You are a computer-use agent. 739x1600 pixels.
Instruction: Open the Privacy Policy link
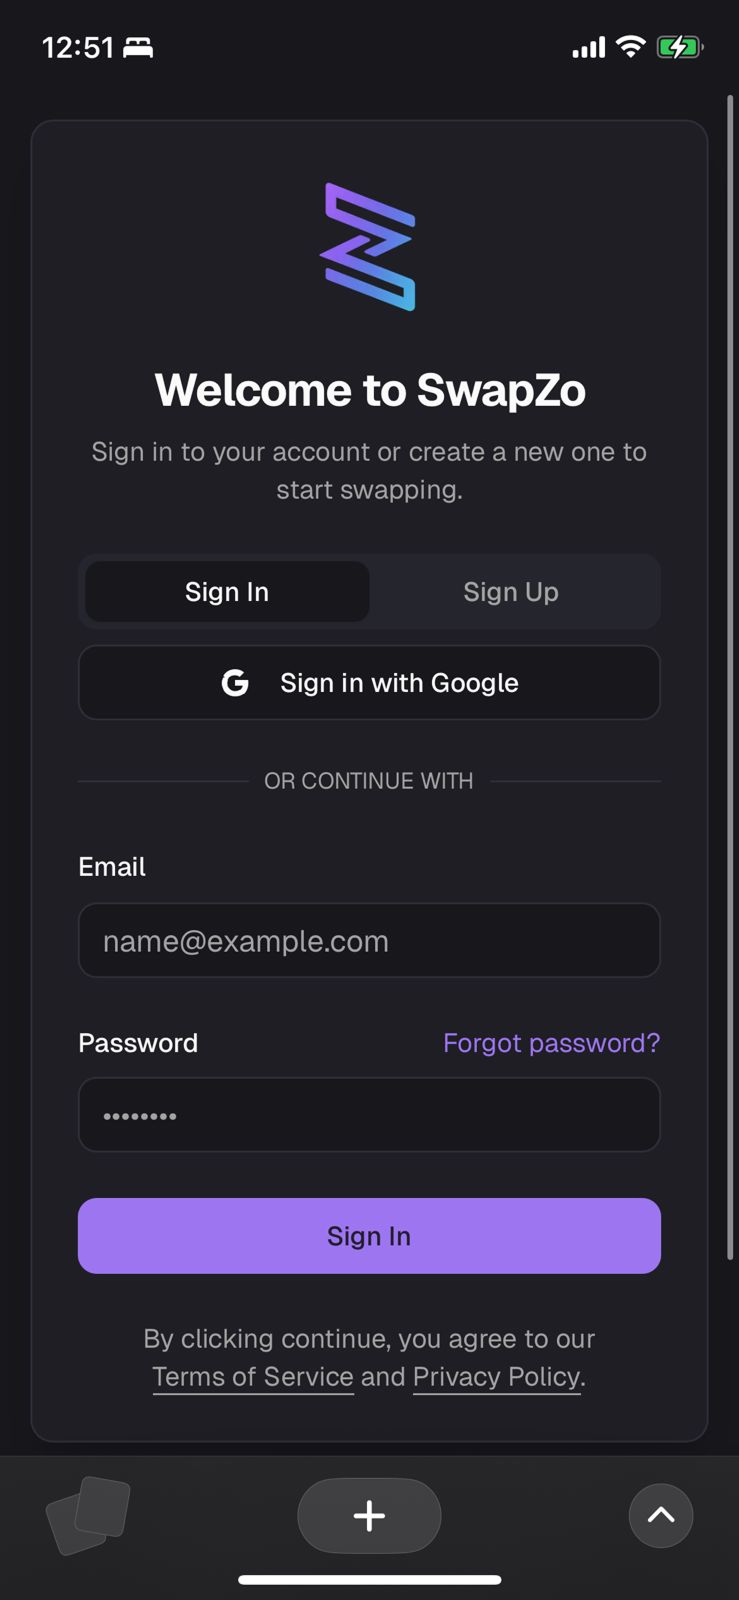(x=496, y=1377)
